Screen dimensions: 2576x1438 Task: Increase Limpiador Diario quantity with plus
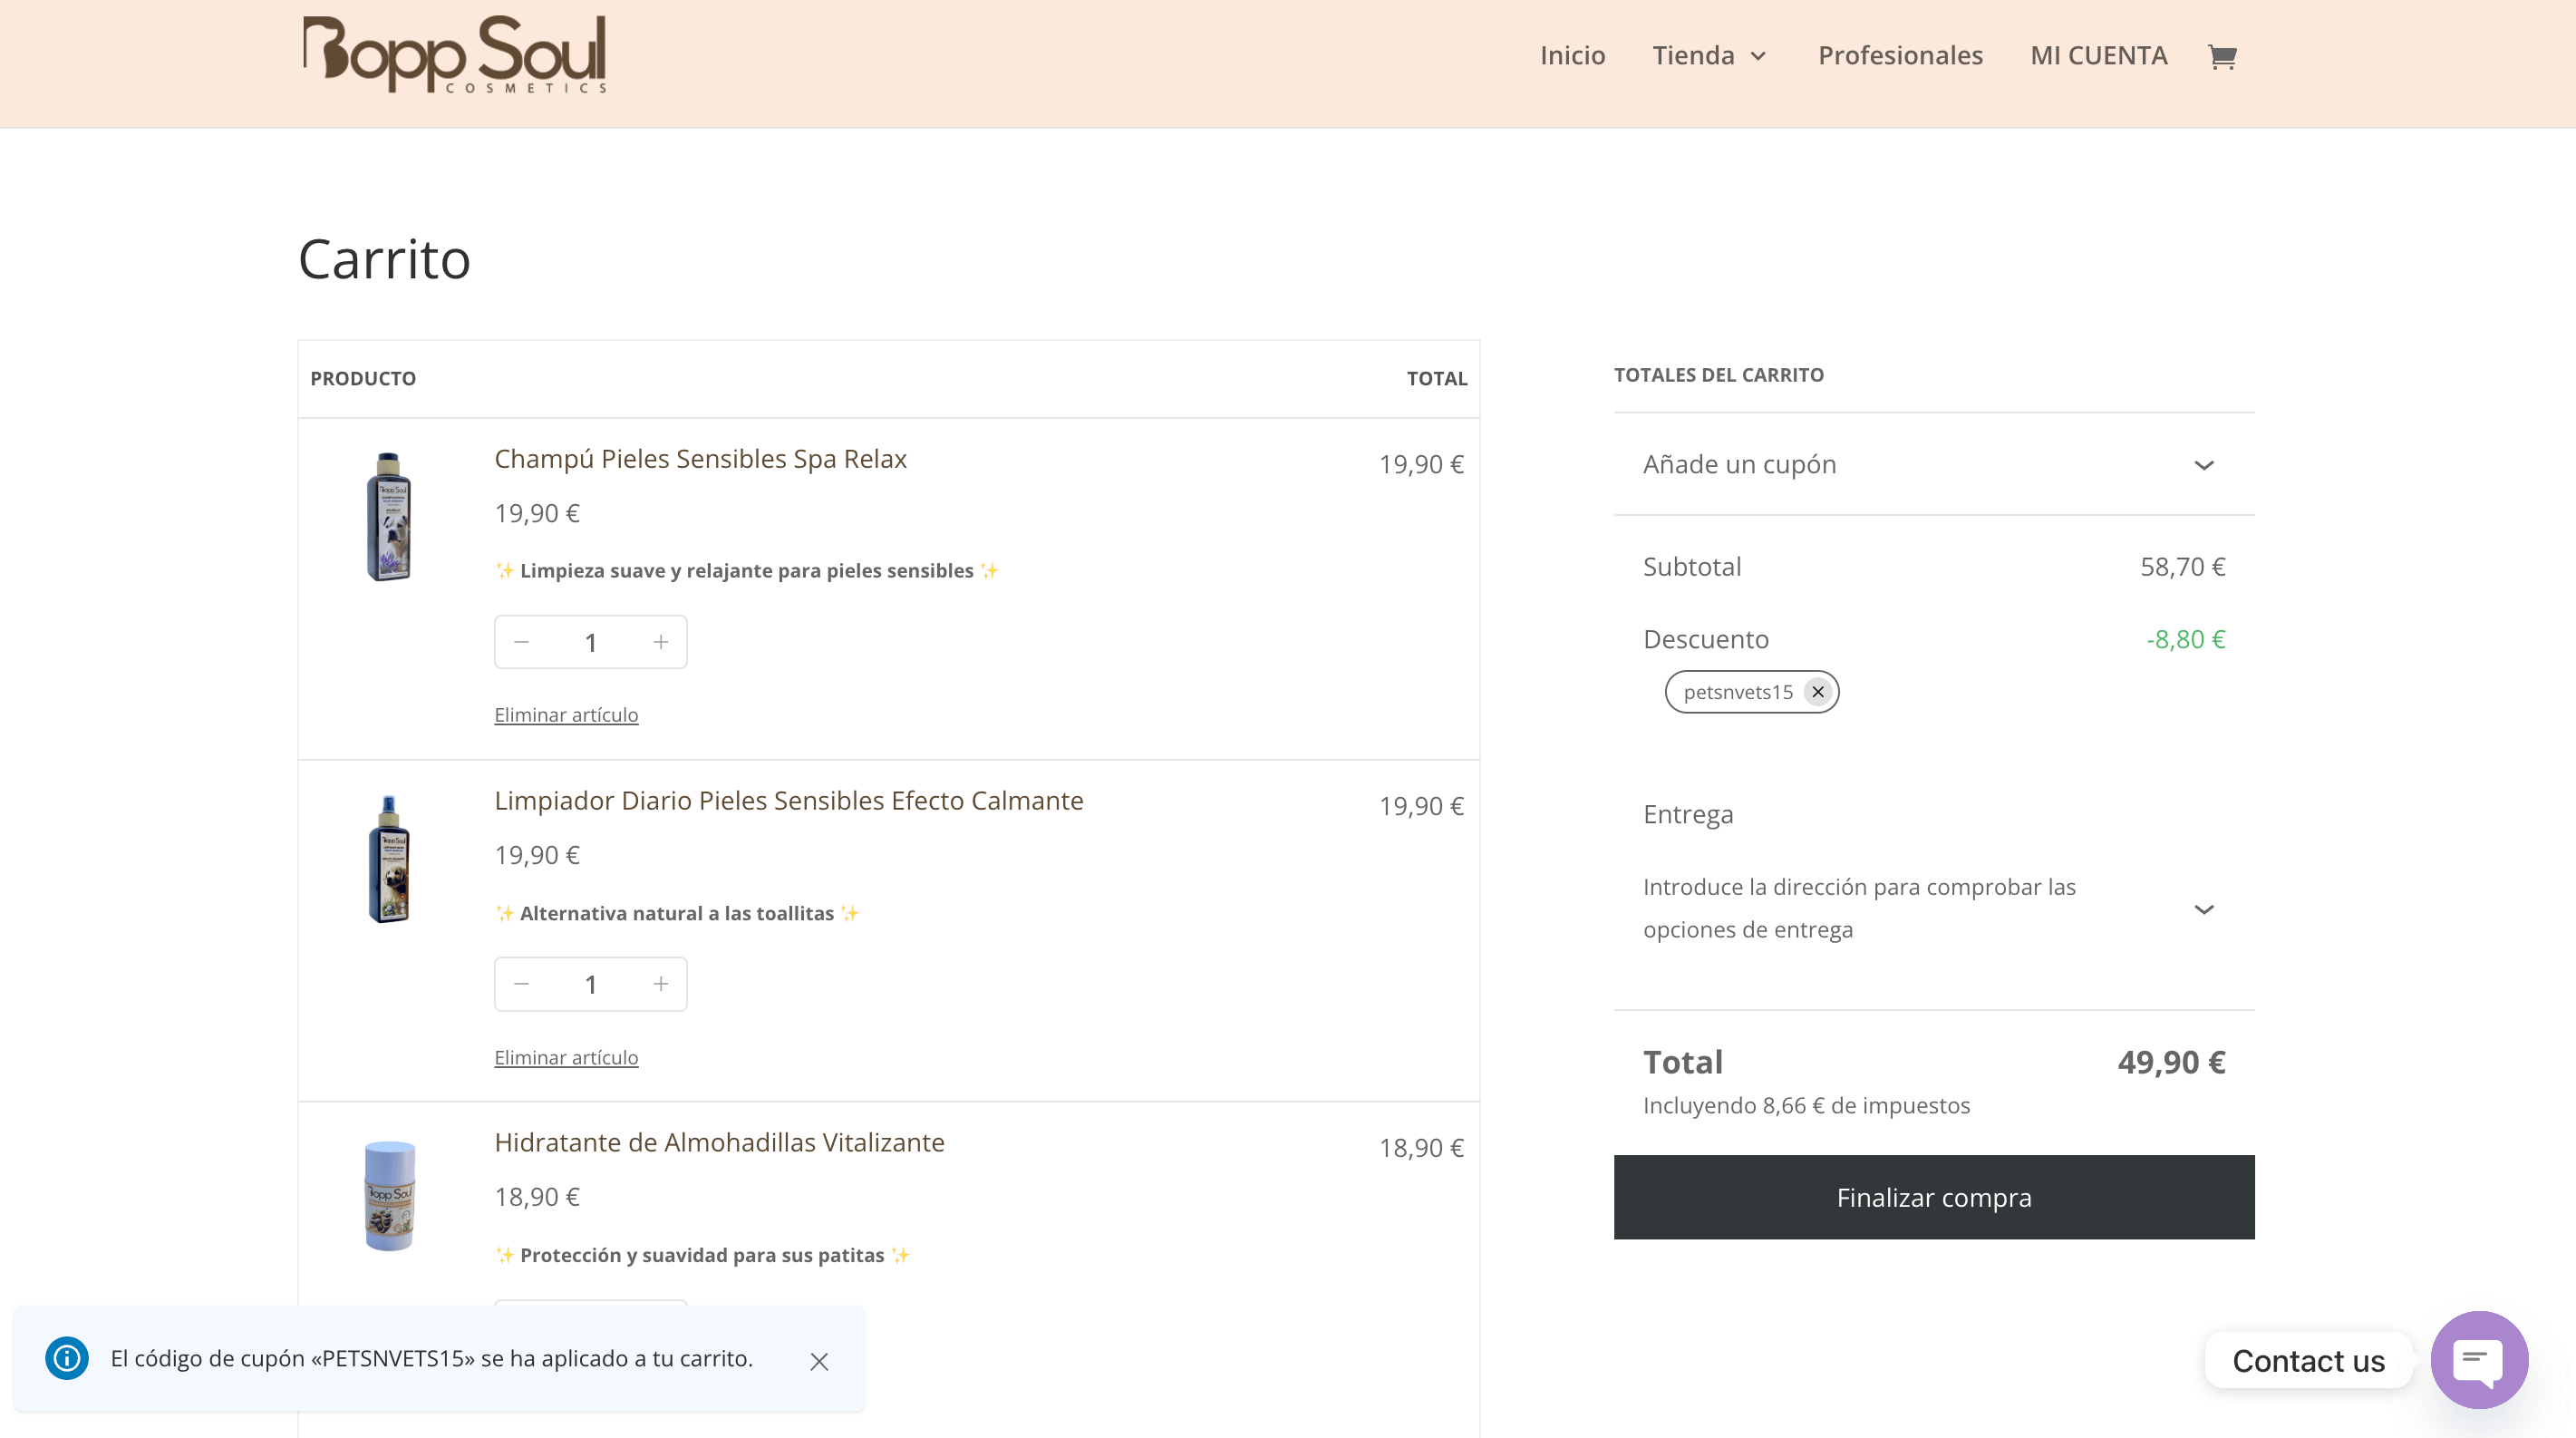click(660, 984)
